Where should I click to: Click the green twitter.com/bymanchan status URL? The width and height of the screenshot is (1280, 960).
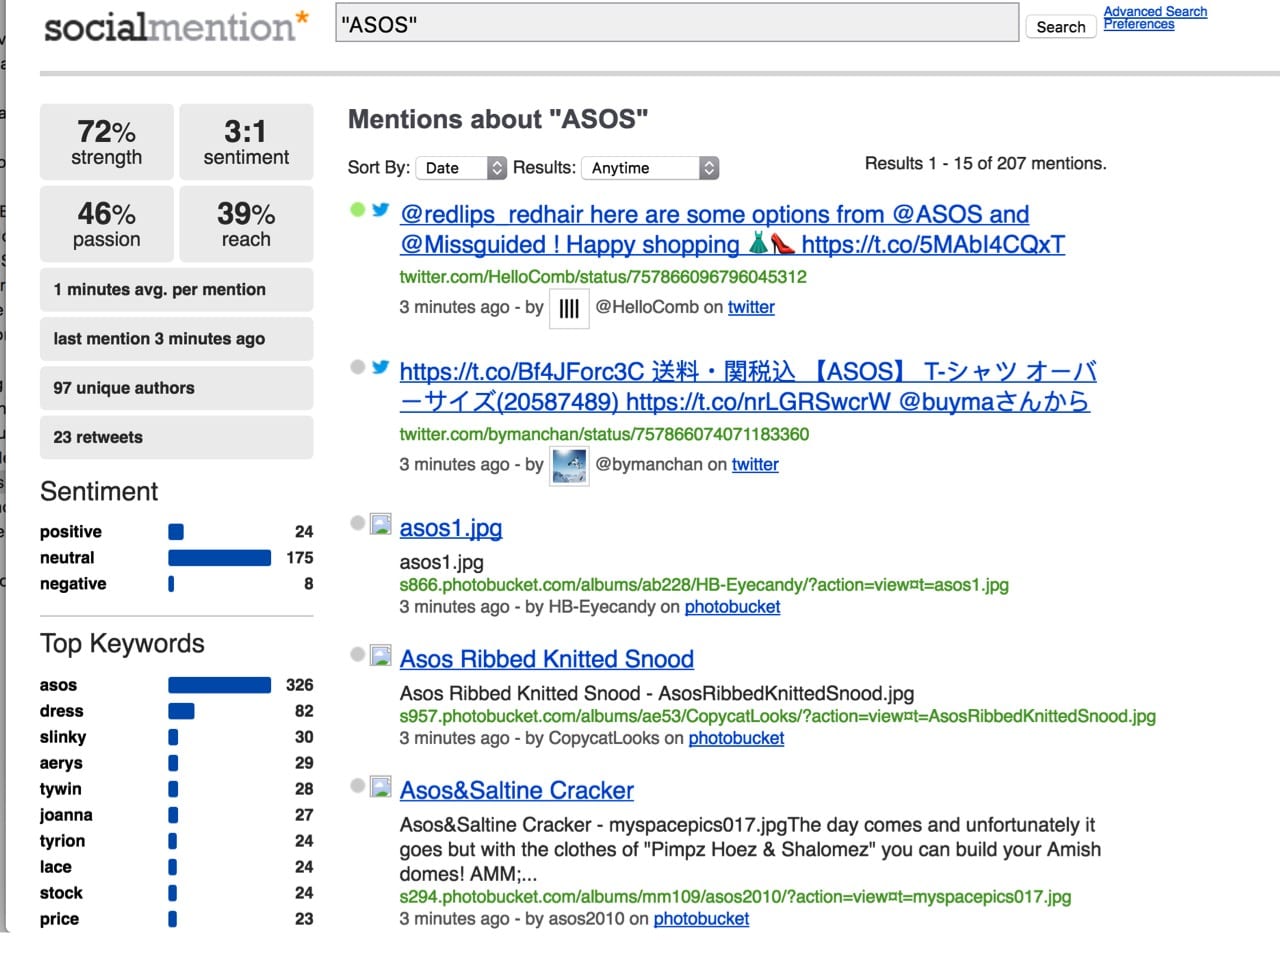tap(604, 434)
